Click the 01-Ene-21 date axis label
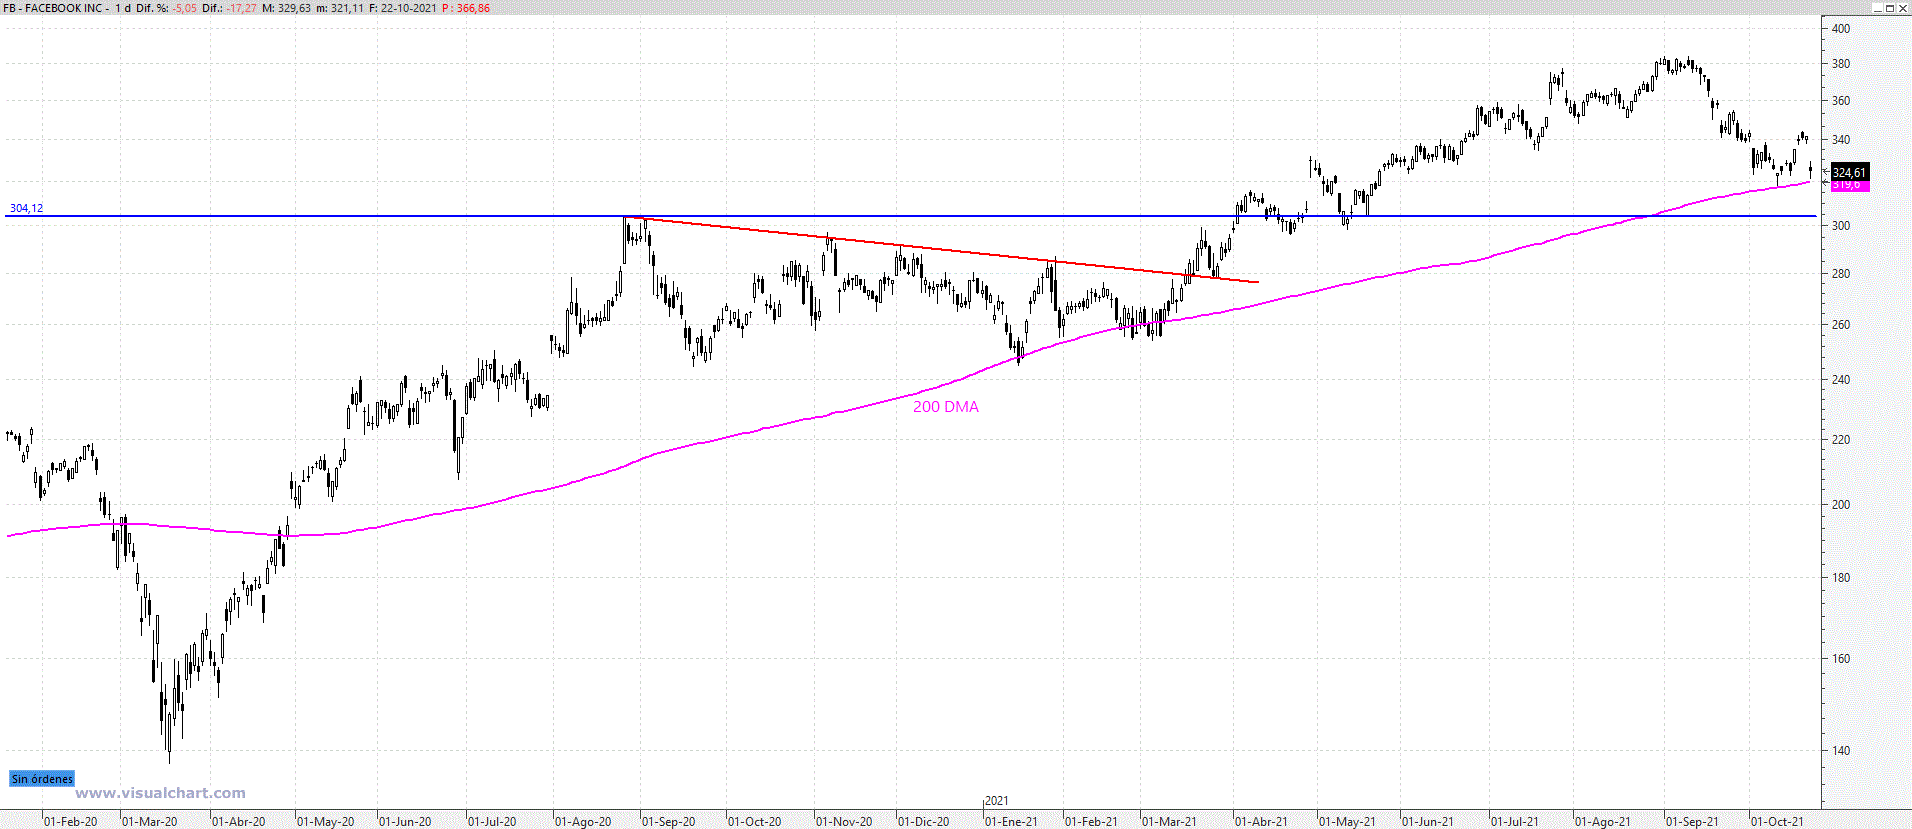The height and width of the screenshot is (829, 1912). 1012,822
